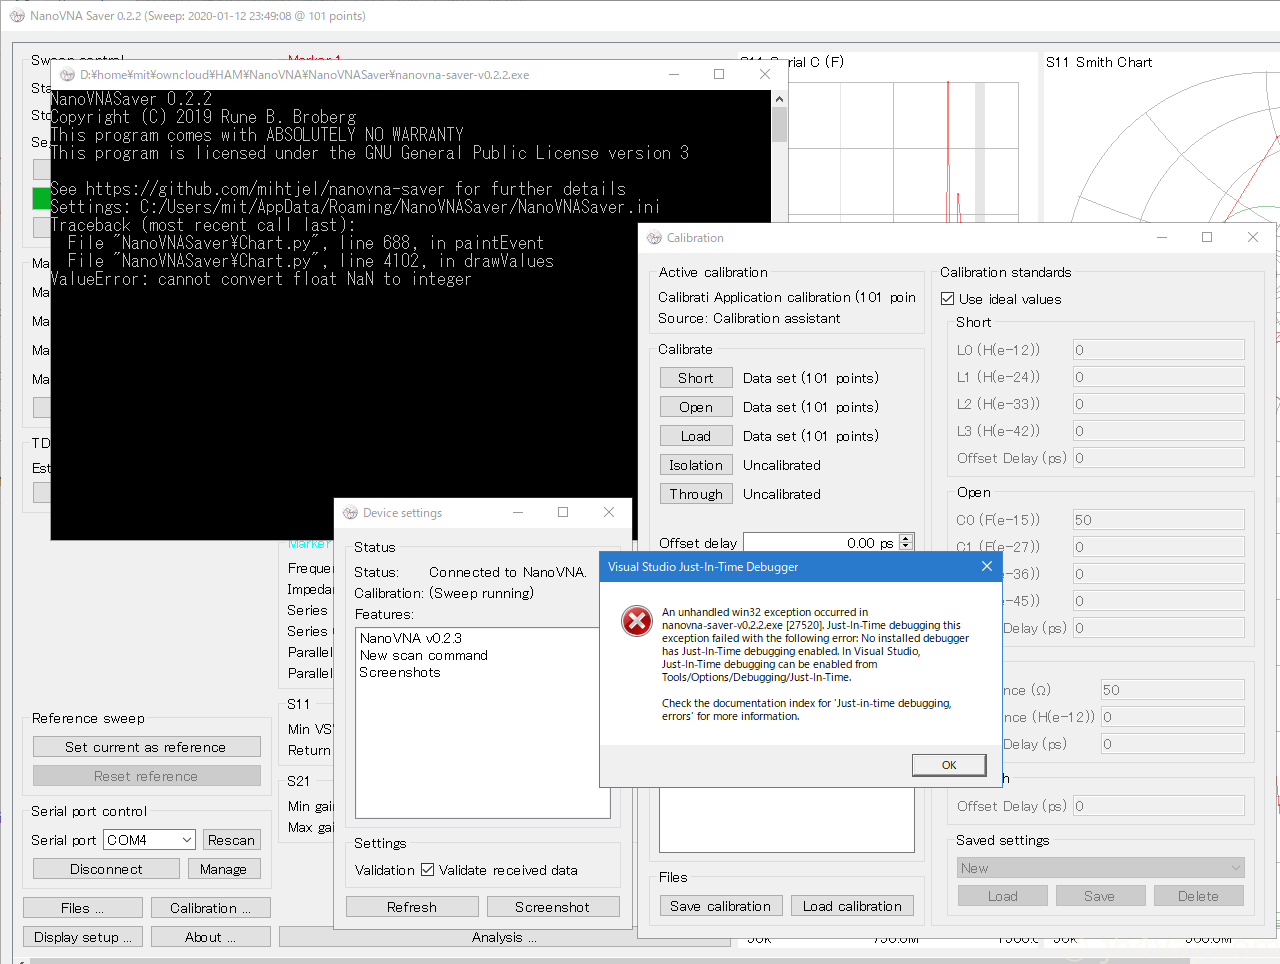The height and width of the screenshot is (964, 1280).
Task: Minimize the console window
Action: (x=674, y=74)
